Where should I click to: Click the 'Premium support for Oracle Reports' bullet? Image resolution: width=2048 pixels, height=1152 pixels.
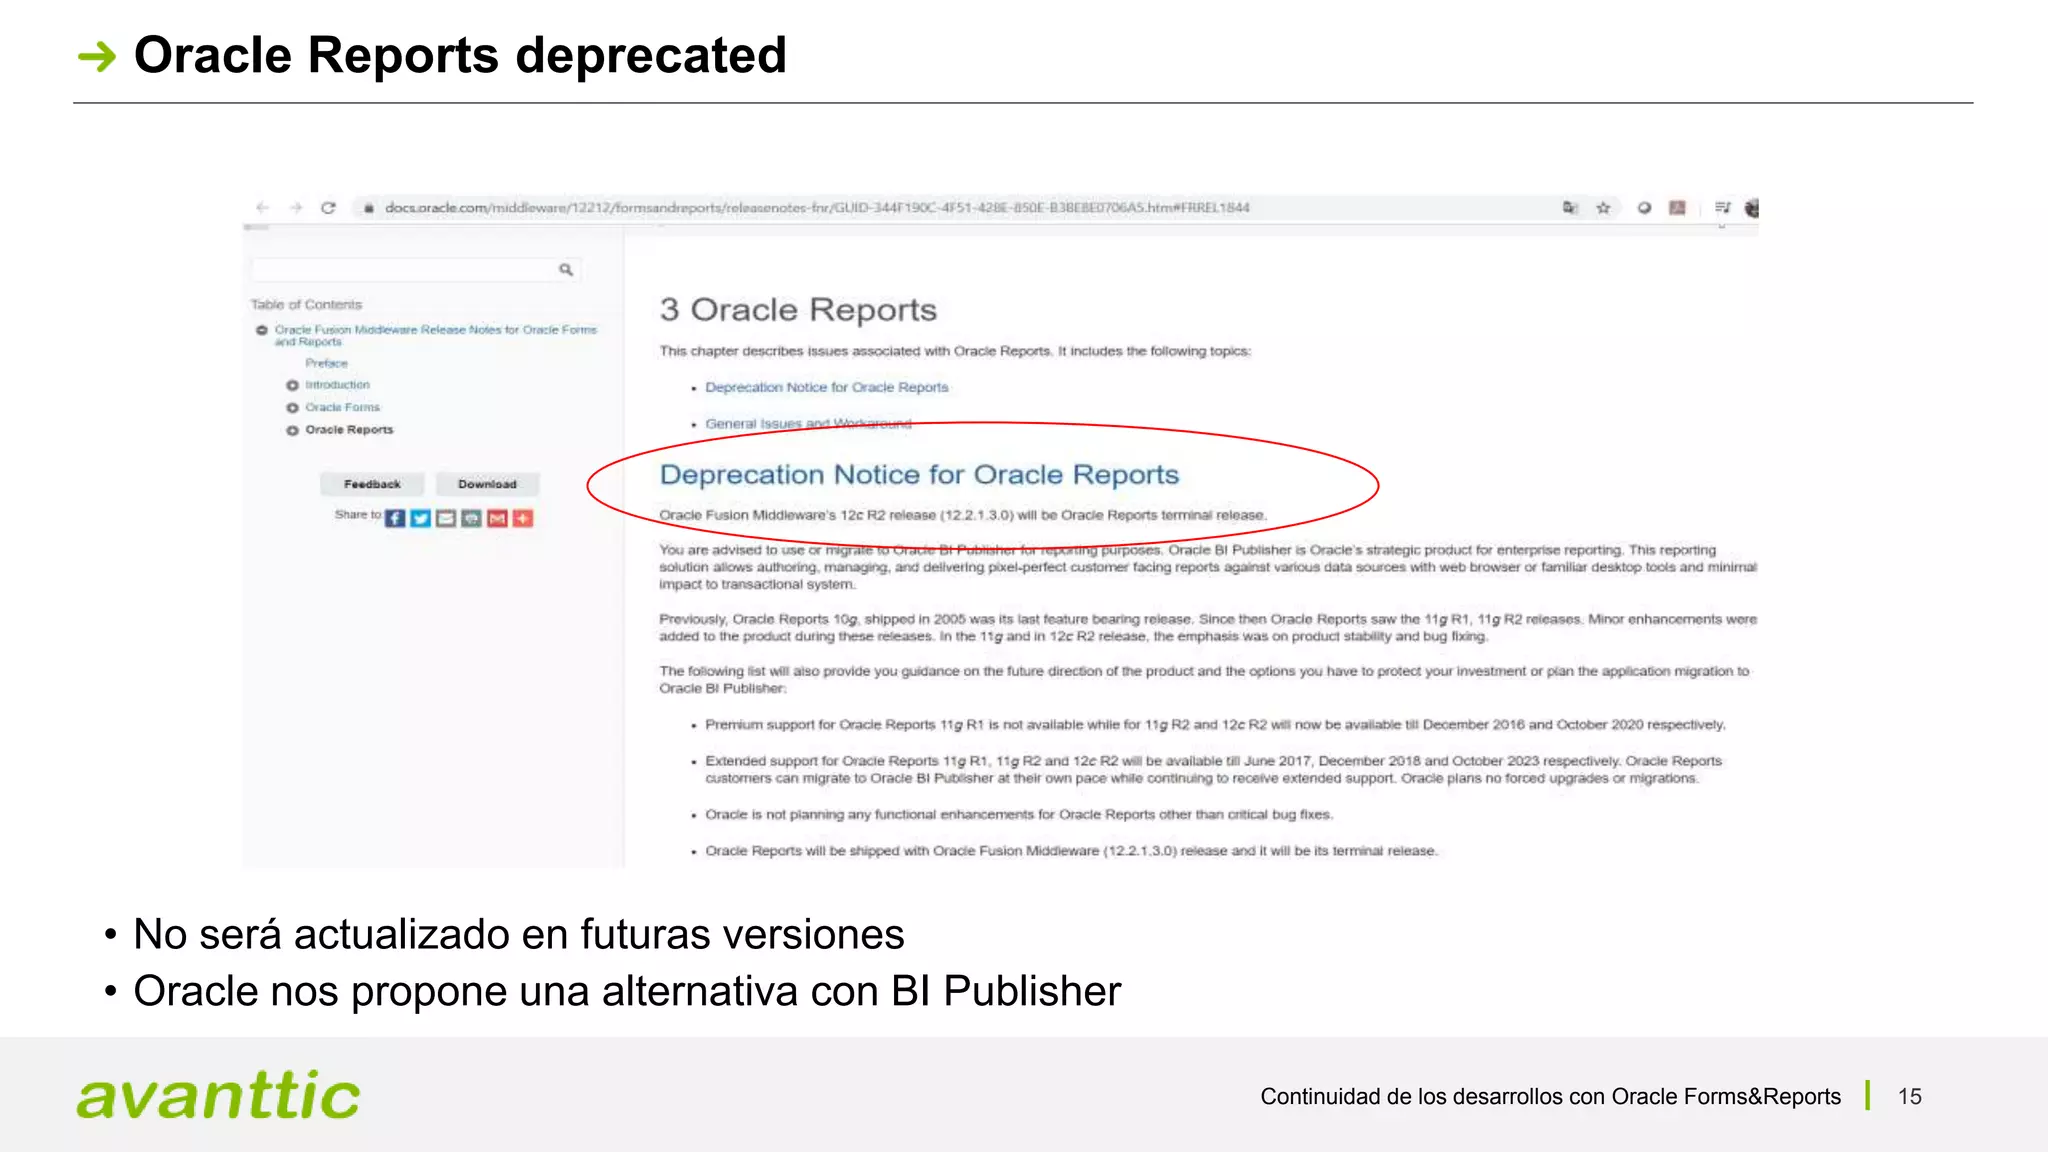click(1215, 725)
